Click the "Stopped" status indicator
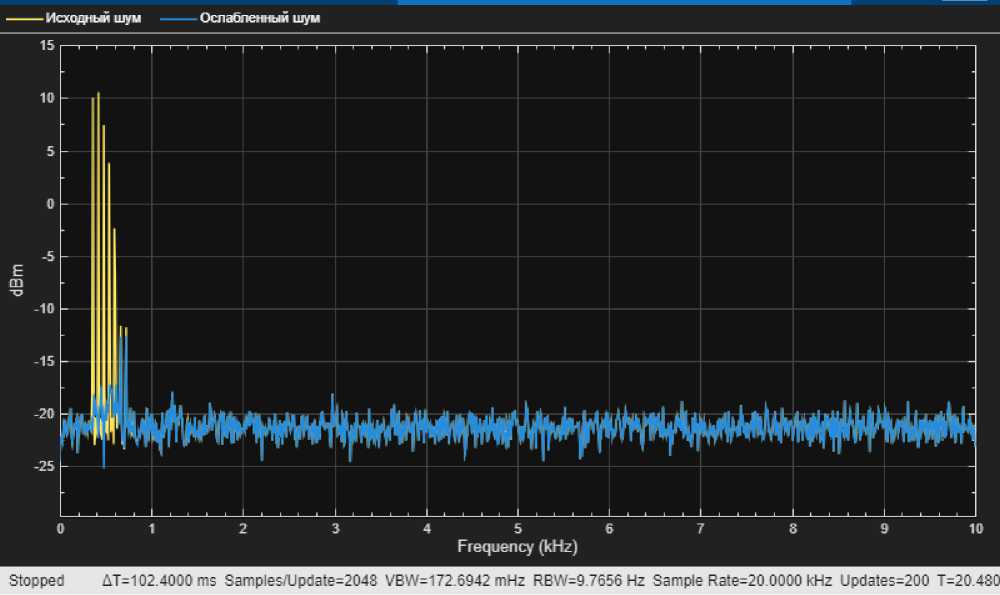 pos(36,581)
